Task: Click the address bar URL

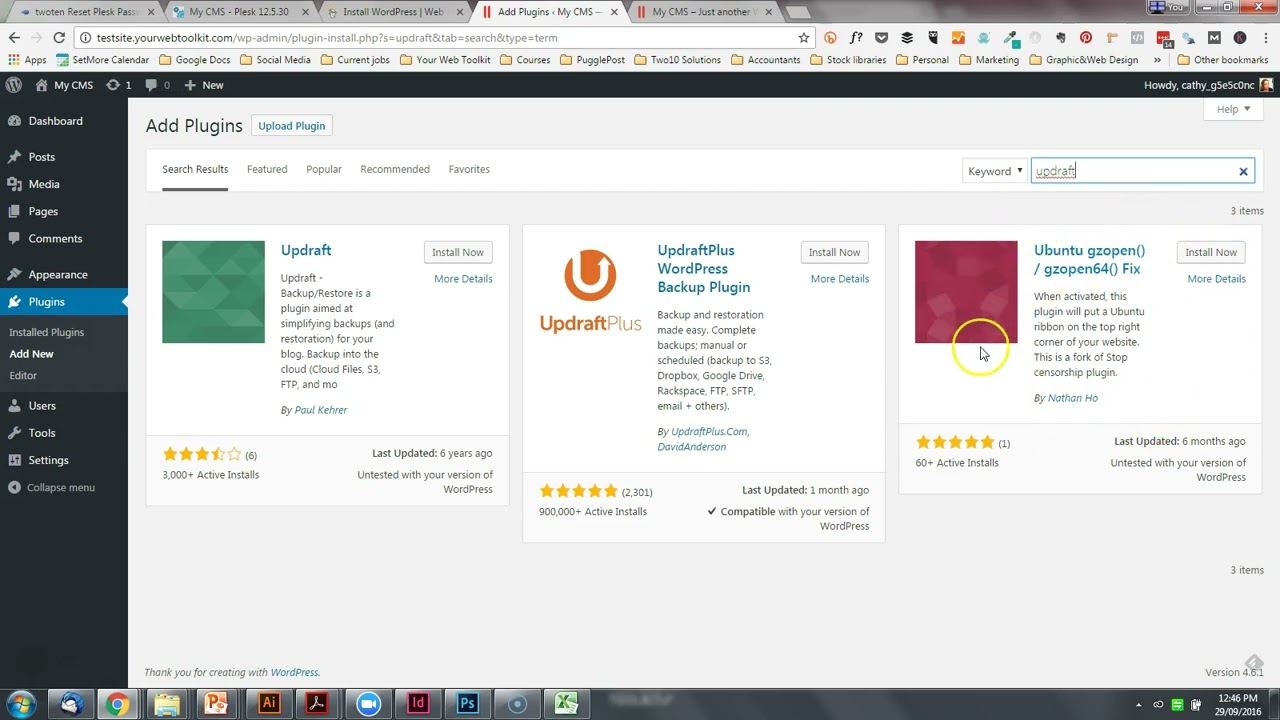Action: pyautogui.click(x=327, y=38)
